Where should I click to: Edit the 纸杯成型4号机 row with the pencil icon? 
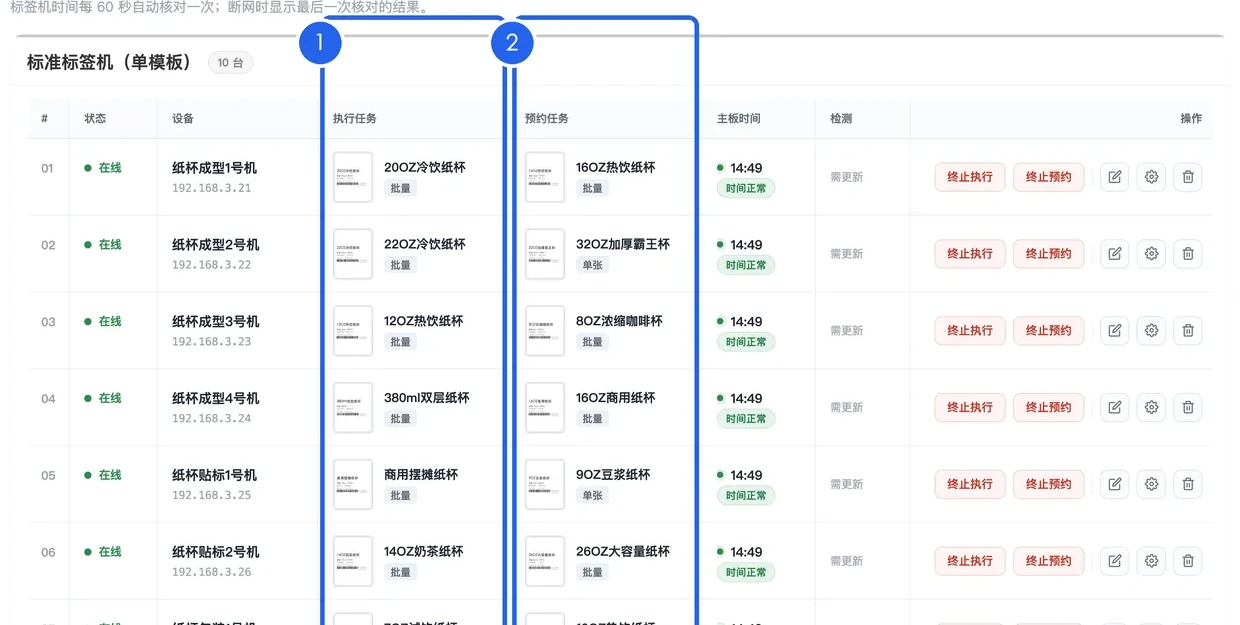(1115, 407)
